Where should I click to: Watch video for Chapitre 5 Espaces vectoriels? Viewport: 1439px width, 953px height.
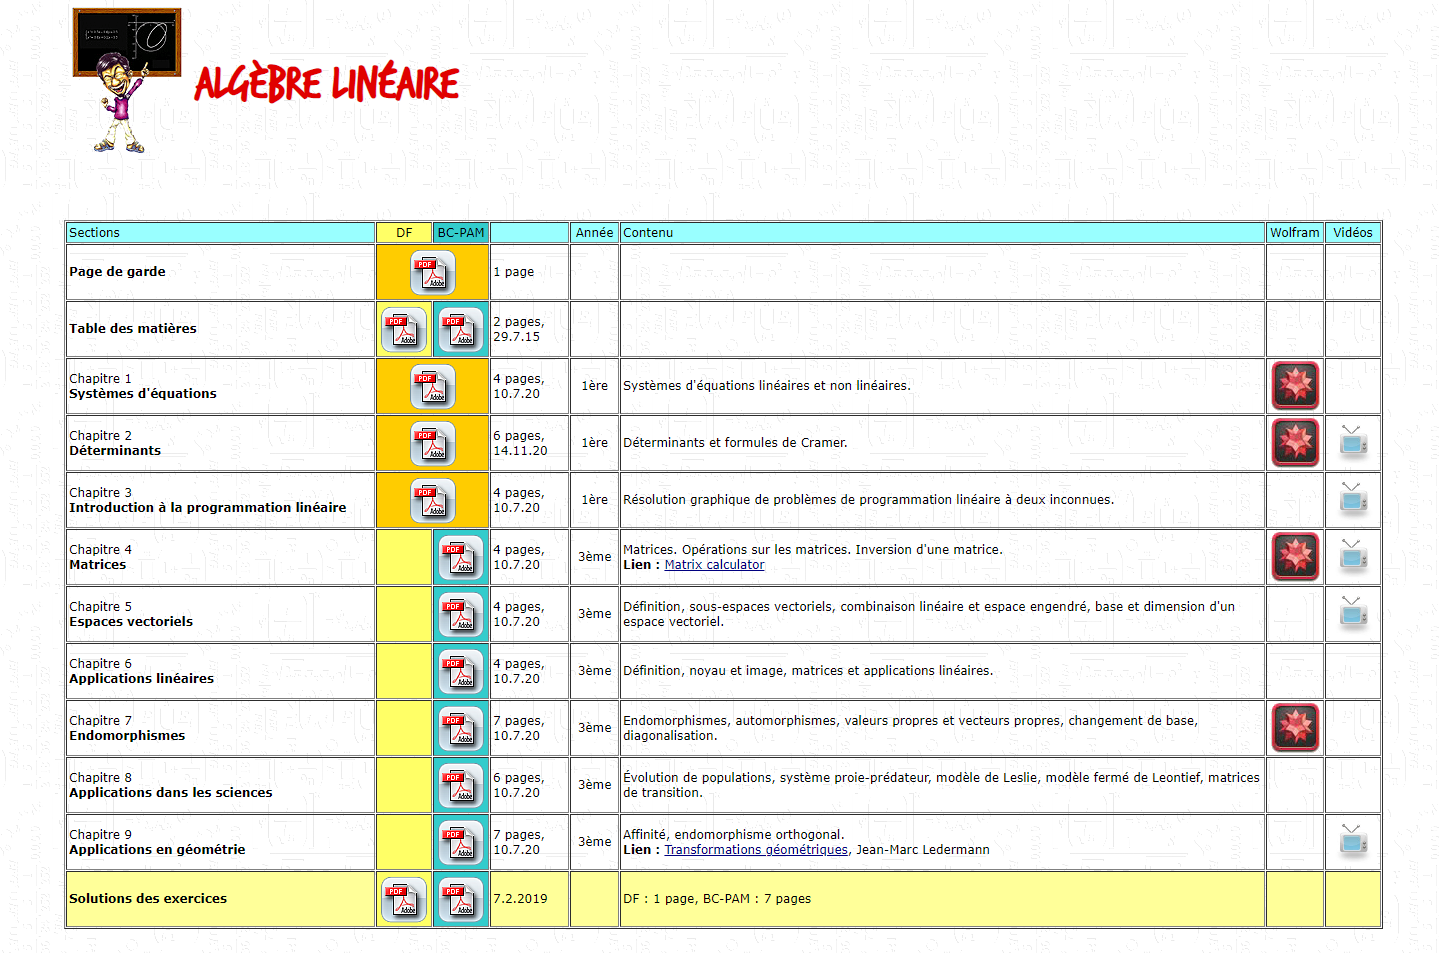click(x=1353, y=613)
